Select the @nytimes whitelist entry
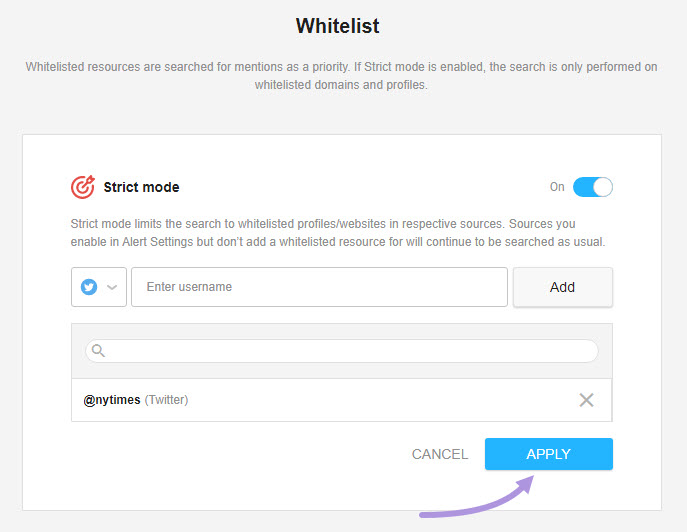The image size is (687, 532). point(341,400)
